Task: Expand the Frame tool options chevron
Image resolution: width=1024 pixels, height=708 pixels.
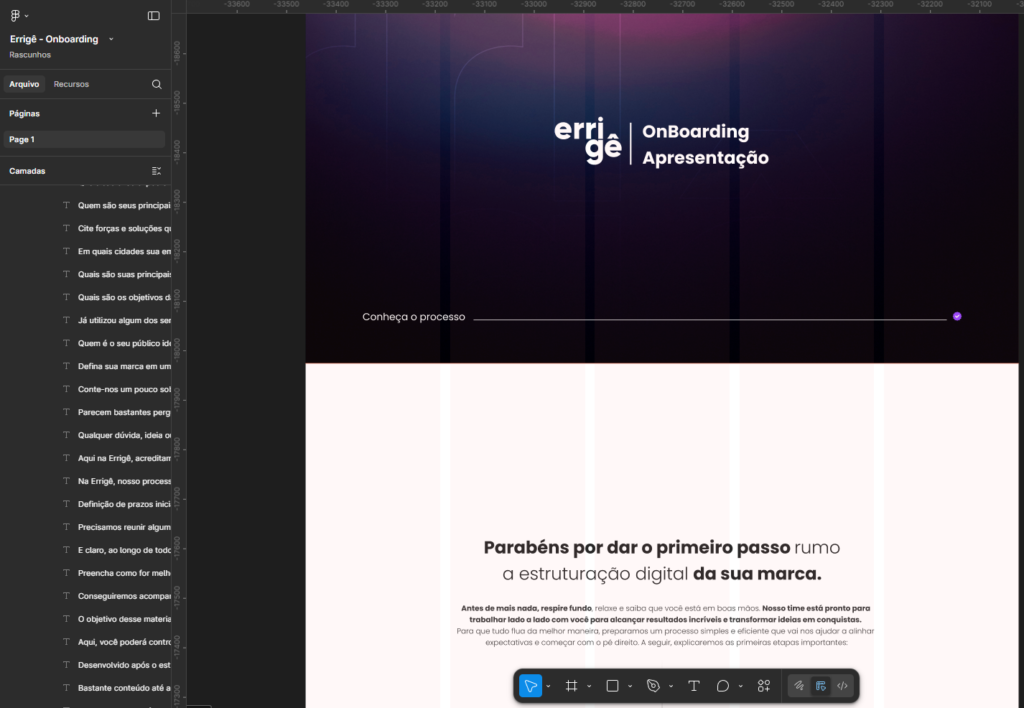Action: pos(589,686)
